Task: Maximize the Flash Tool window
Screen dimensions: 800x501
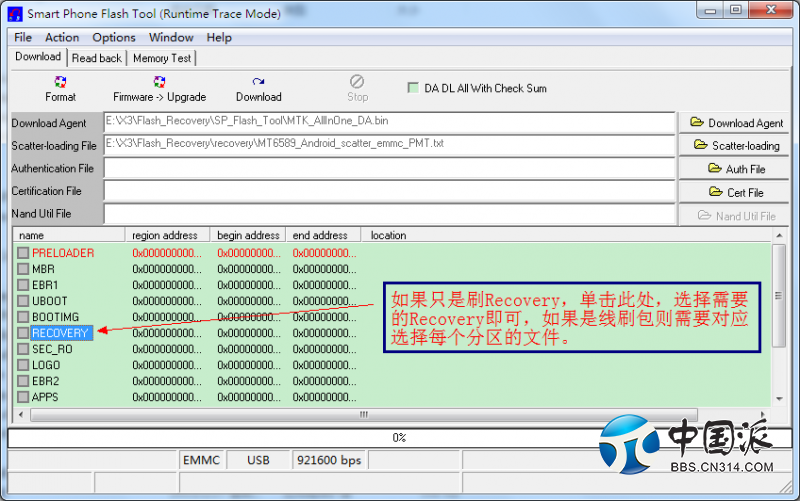Action: coord(736,10)
